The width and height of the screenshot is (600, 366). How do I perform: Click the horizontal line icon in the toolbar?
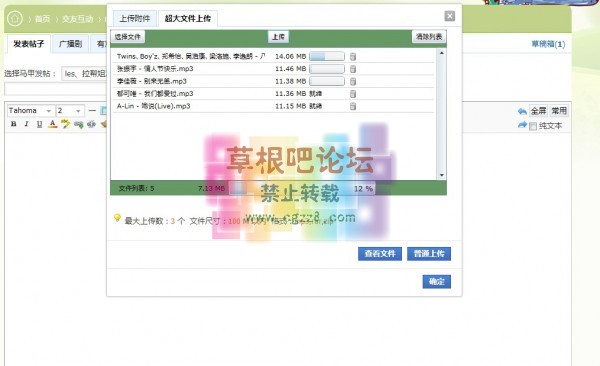click(92, 111)
